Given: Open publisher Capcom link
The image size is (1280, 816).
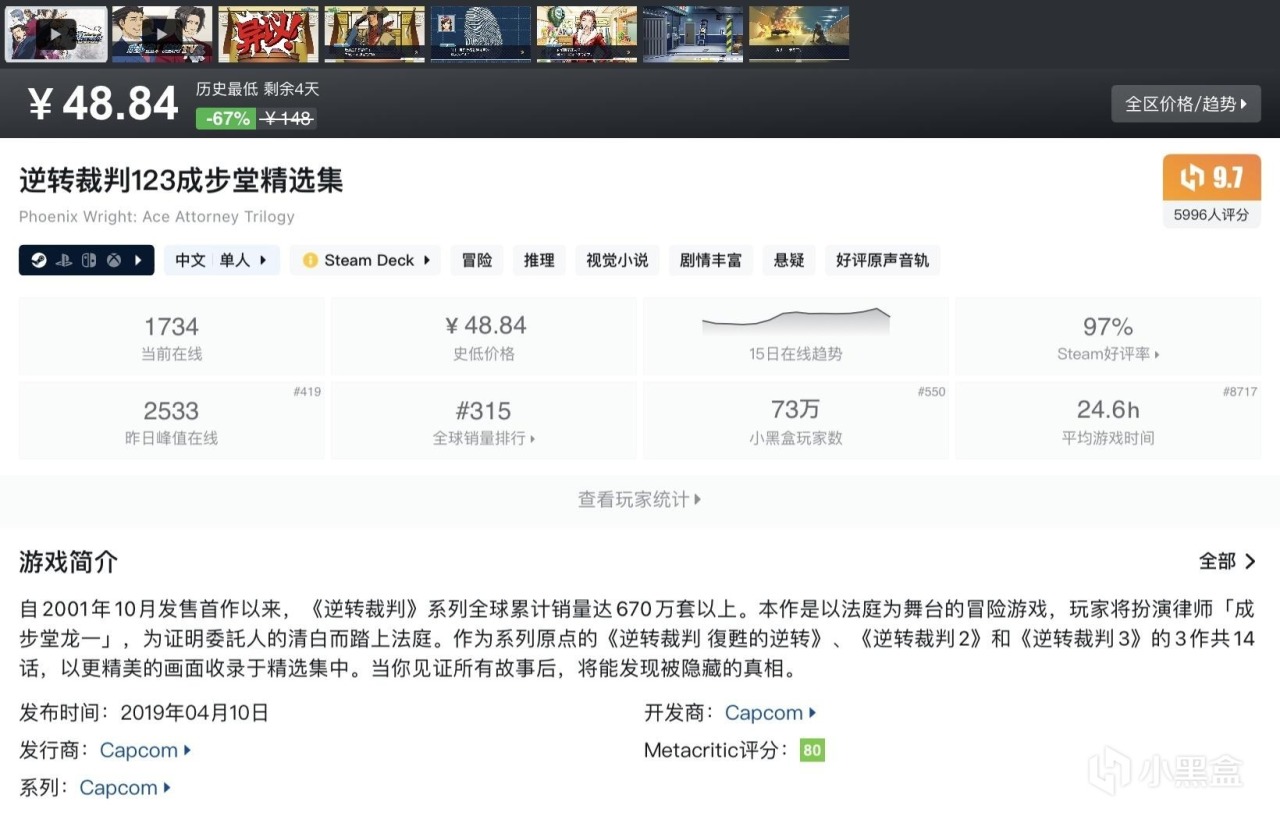Looking at the screenshot, I should (145, 750).
